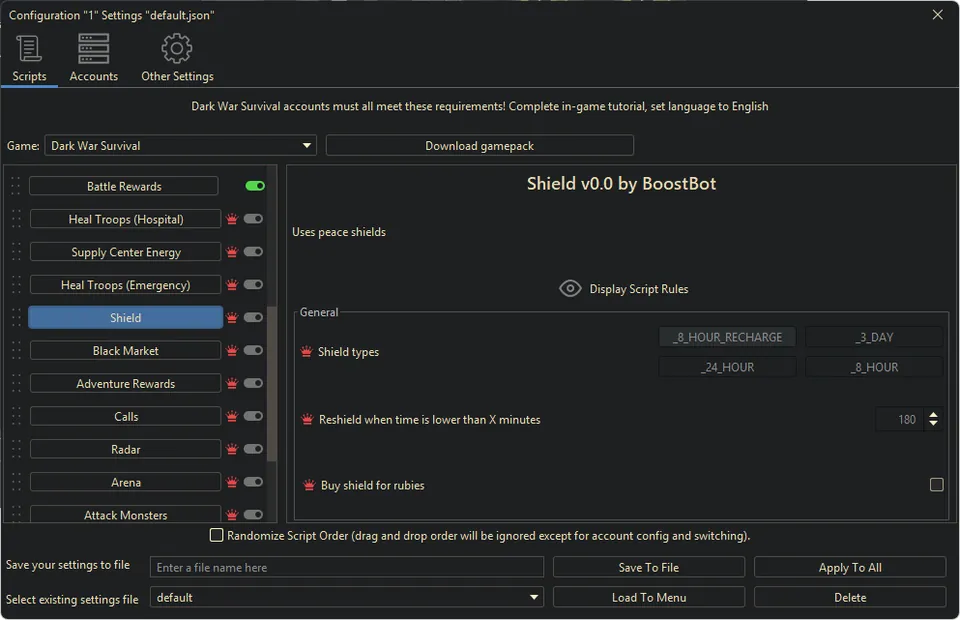This screenshot has width=960, height=620.
Task: Select the _8_HOUR shield type
Action: (874, 367)
